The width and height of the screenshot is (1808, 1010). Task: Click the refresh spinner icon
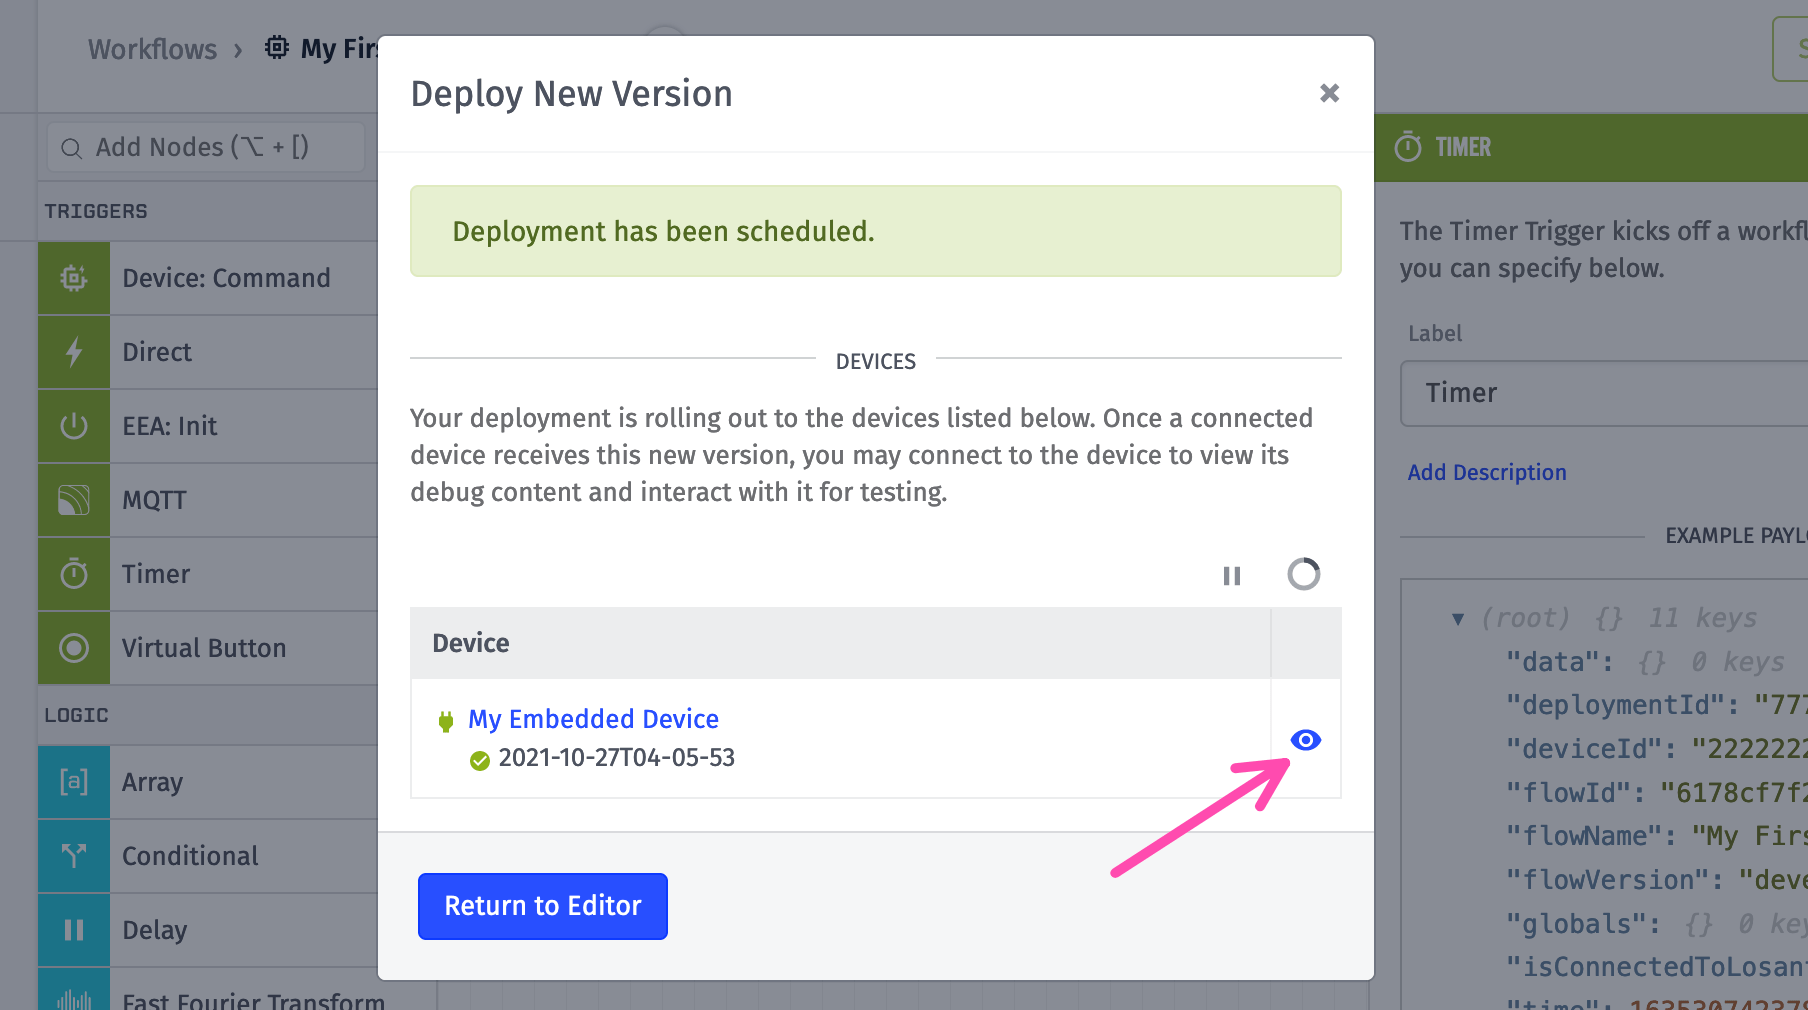(x=1303, y=574)
